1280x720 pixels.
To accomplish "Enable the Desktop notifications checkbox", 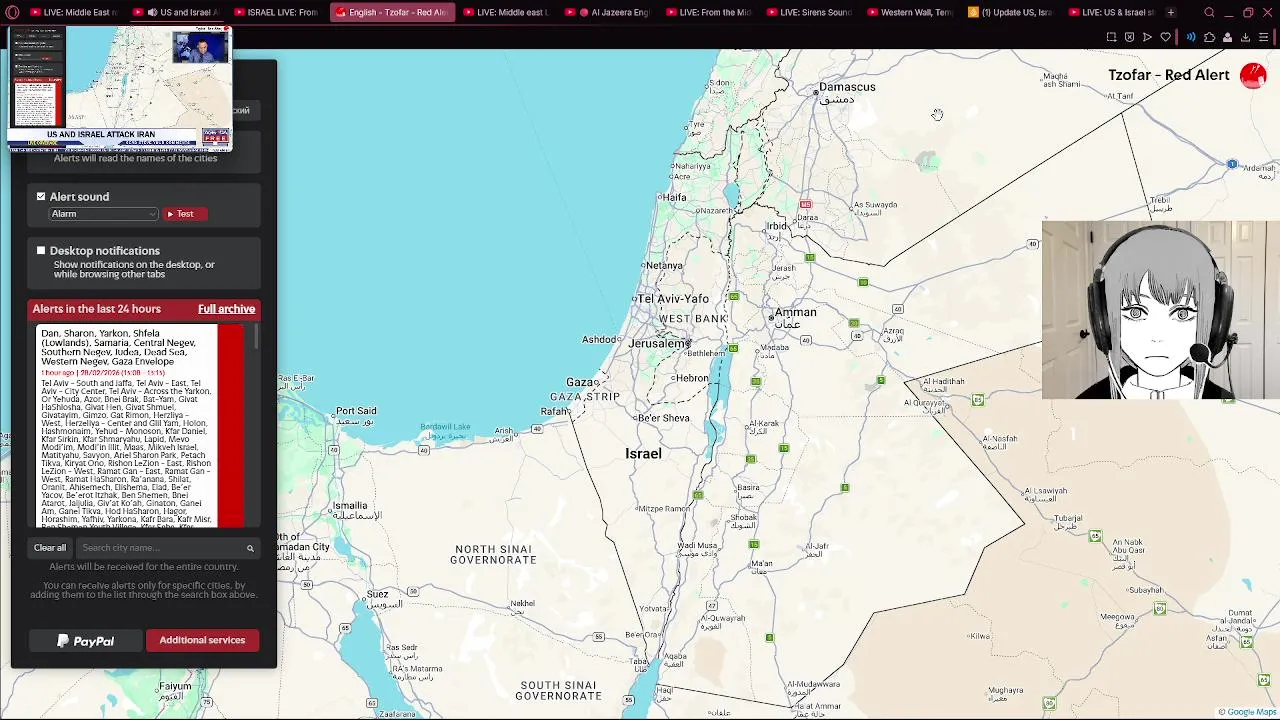I will click(41, 251).
